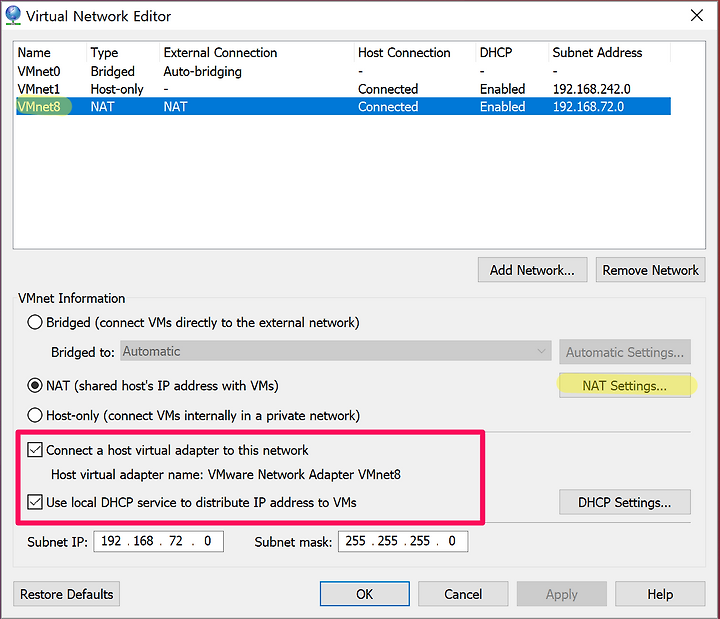Select the Bridged radio button
720x619 pixels.
(35, 322)
